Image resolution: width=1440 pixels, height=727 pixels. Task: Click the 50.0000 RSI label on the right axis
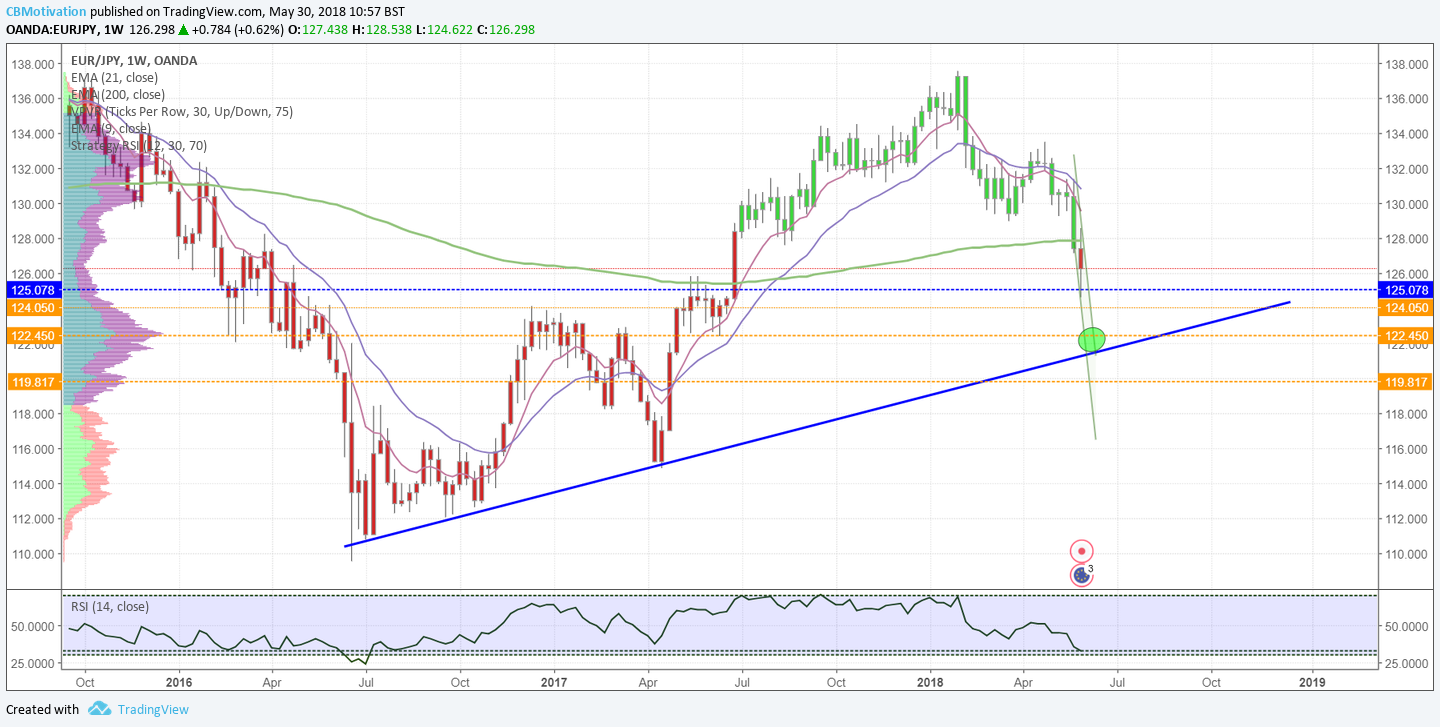coord(1407,626)
